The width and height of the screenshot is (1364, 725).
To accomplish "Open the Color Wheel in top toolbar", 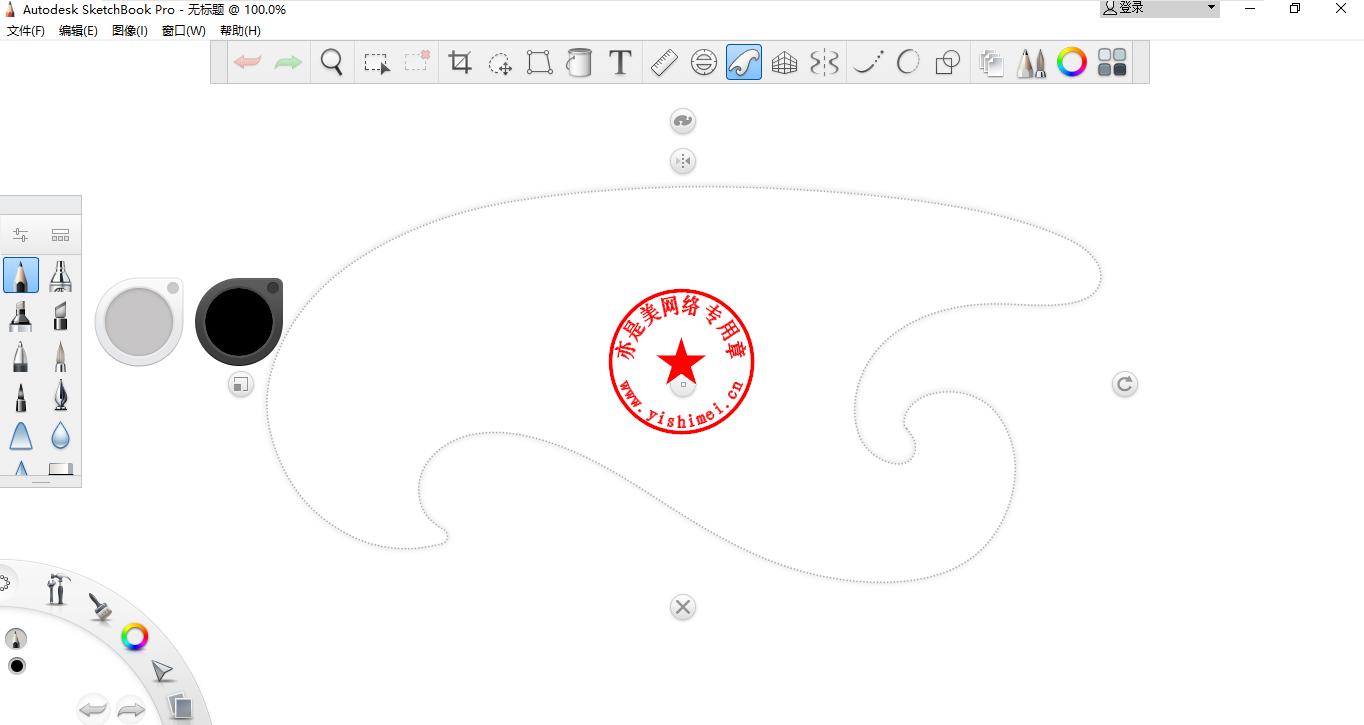I will [x=1072, y=62].
